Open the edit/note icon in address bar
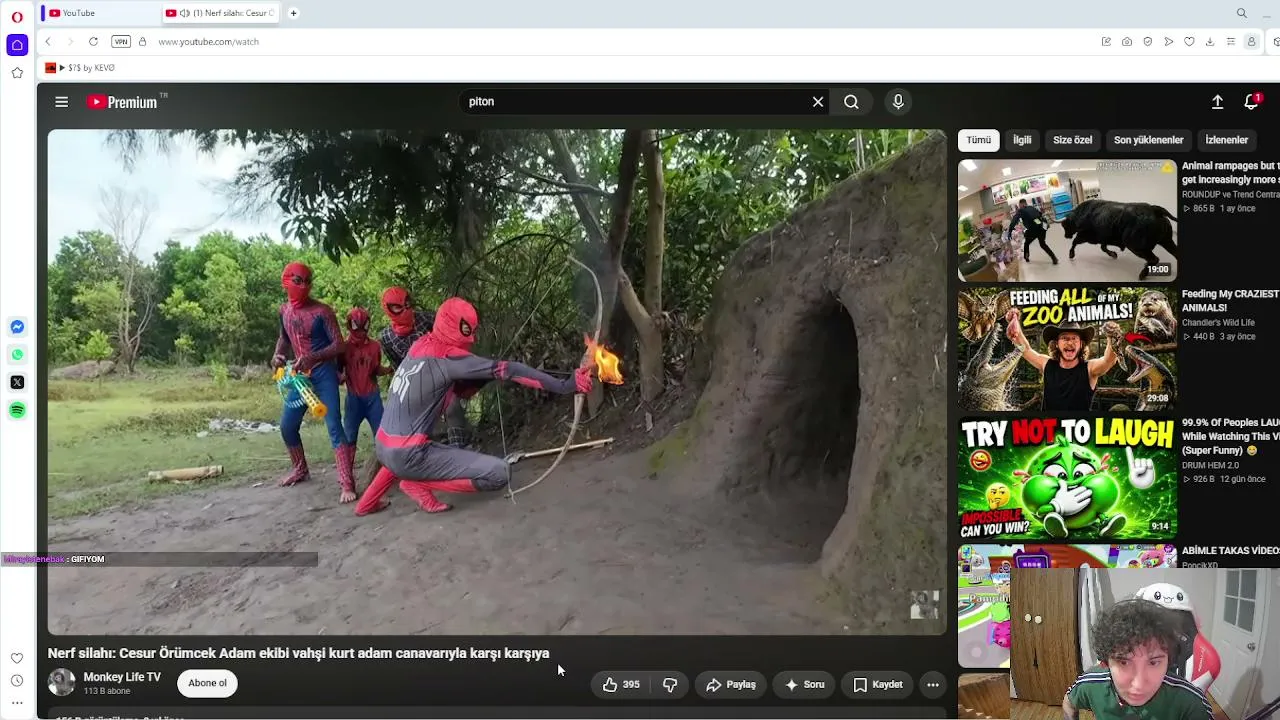The image size is (1280, 720). [x=1106, y=42]
